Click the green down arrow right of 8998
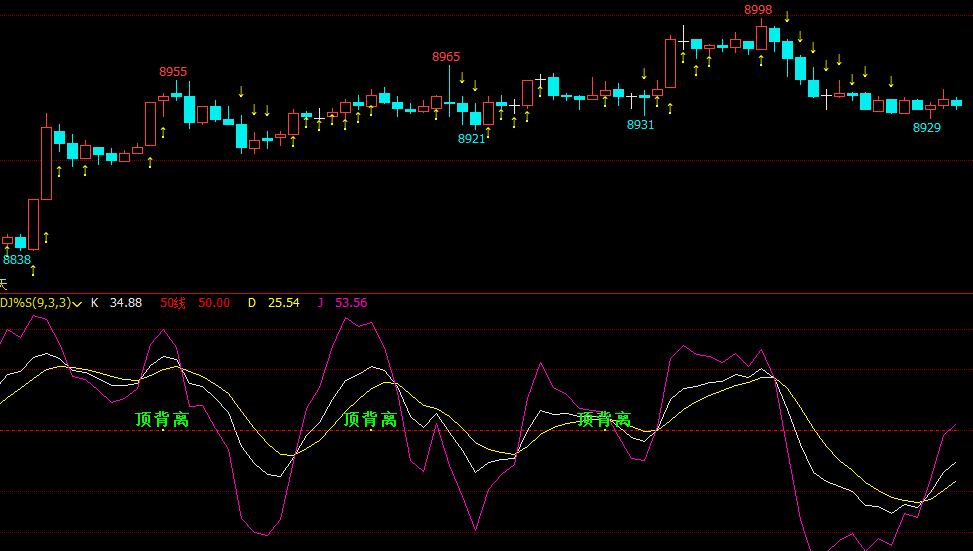 [787, 16]
